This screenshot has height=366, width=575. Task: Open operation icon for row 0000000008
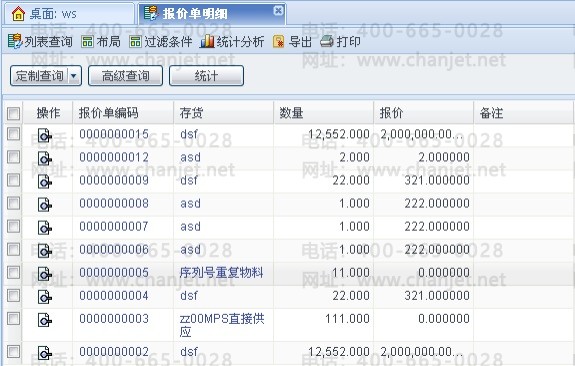pos(45,205)
